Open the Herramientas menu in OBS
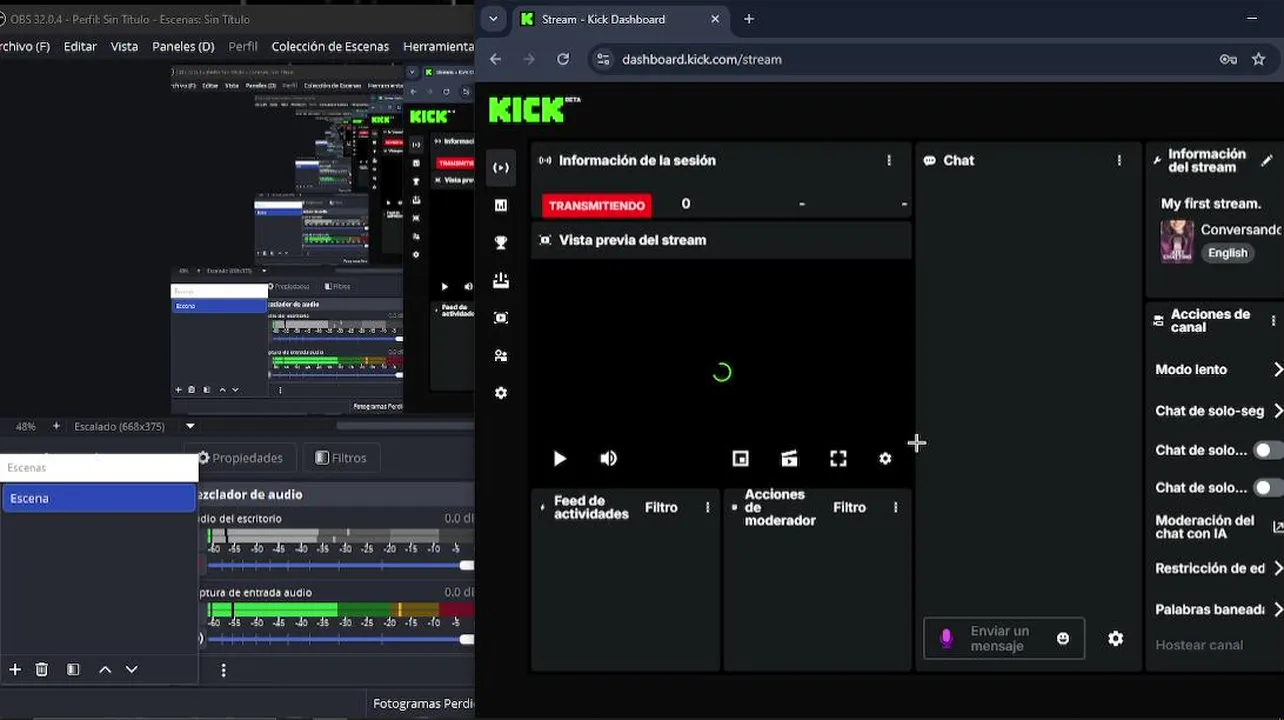 [438, 46]
